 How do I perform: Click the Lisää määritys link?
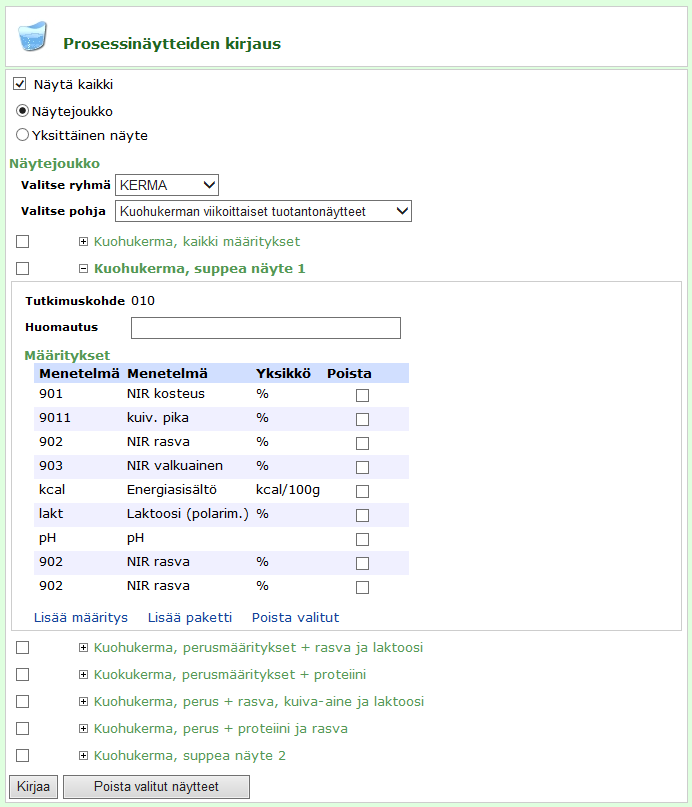pos(81,617)
